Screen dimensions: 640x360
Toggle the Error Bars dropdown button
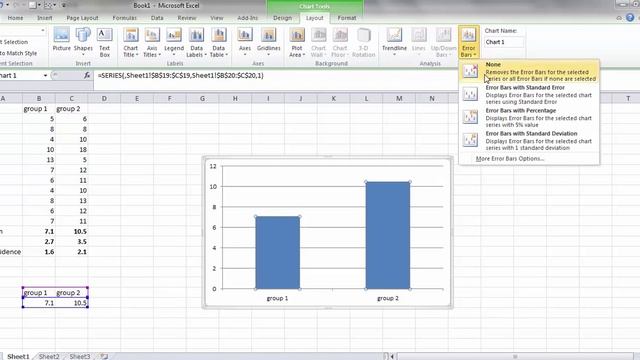[x=469, y=42]
